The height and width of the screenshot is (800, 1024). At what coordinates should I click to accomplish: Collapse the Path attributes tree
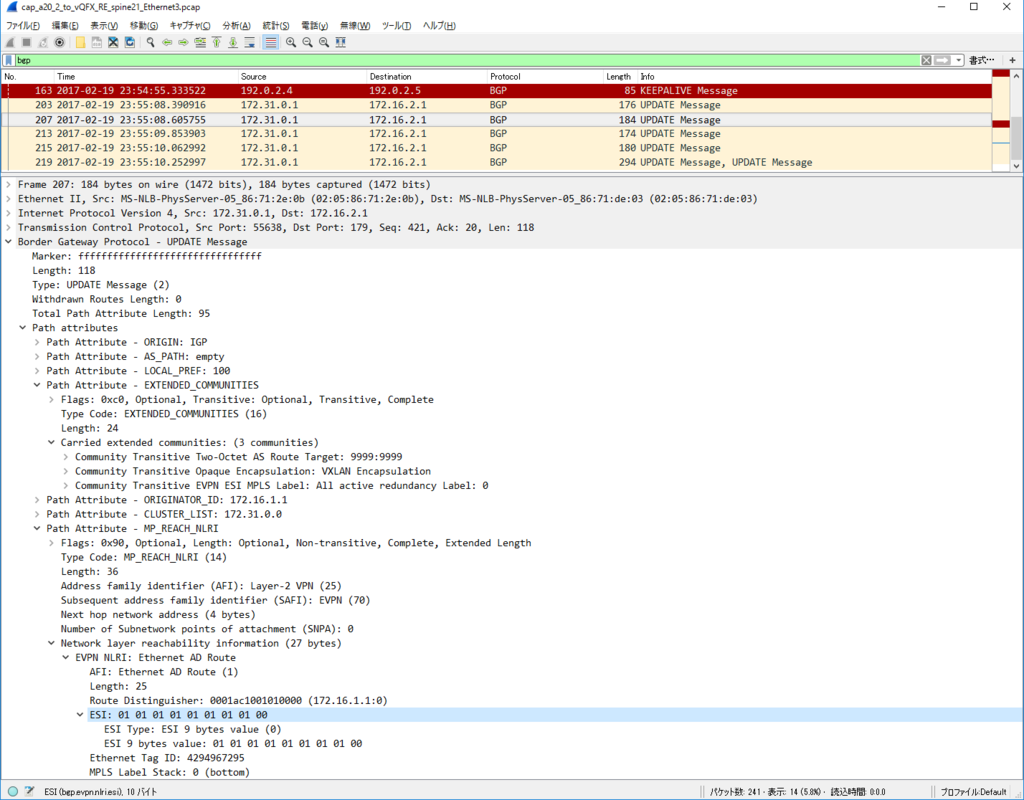pos(22,327)
